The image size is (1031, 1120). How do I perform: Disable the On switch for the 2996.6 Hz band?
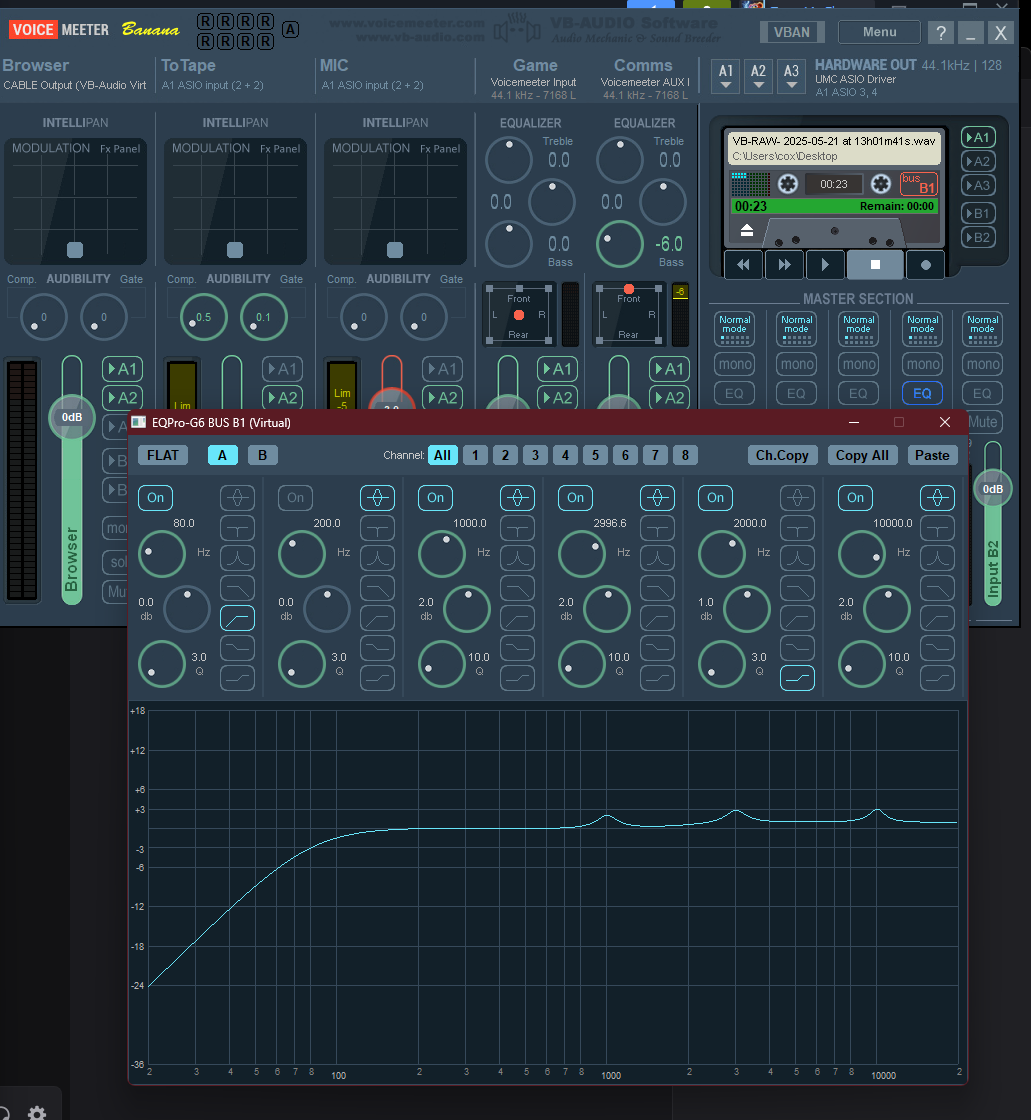click(x=576, y=498)
